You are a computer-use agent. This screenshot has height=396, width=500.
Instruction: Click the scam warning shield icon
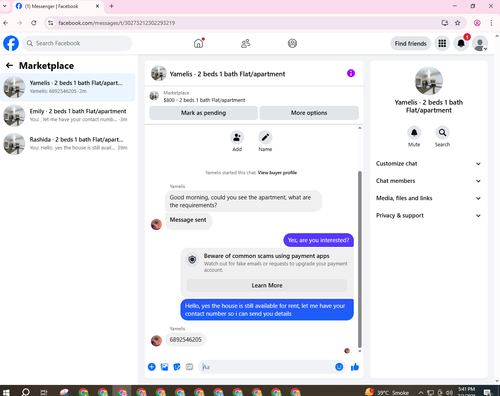click(192, 259)
